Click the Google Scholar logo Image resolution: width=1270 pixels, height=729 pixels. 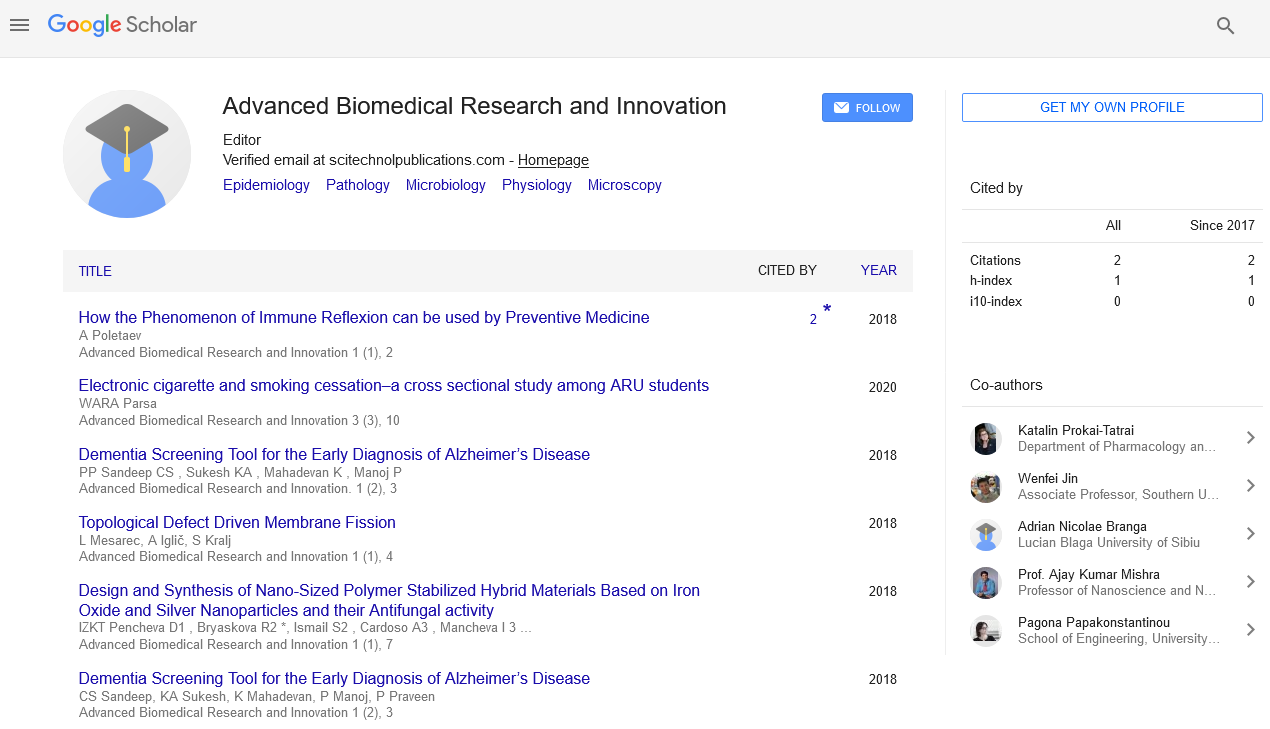point(121,25)
